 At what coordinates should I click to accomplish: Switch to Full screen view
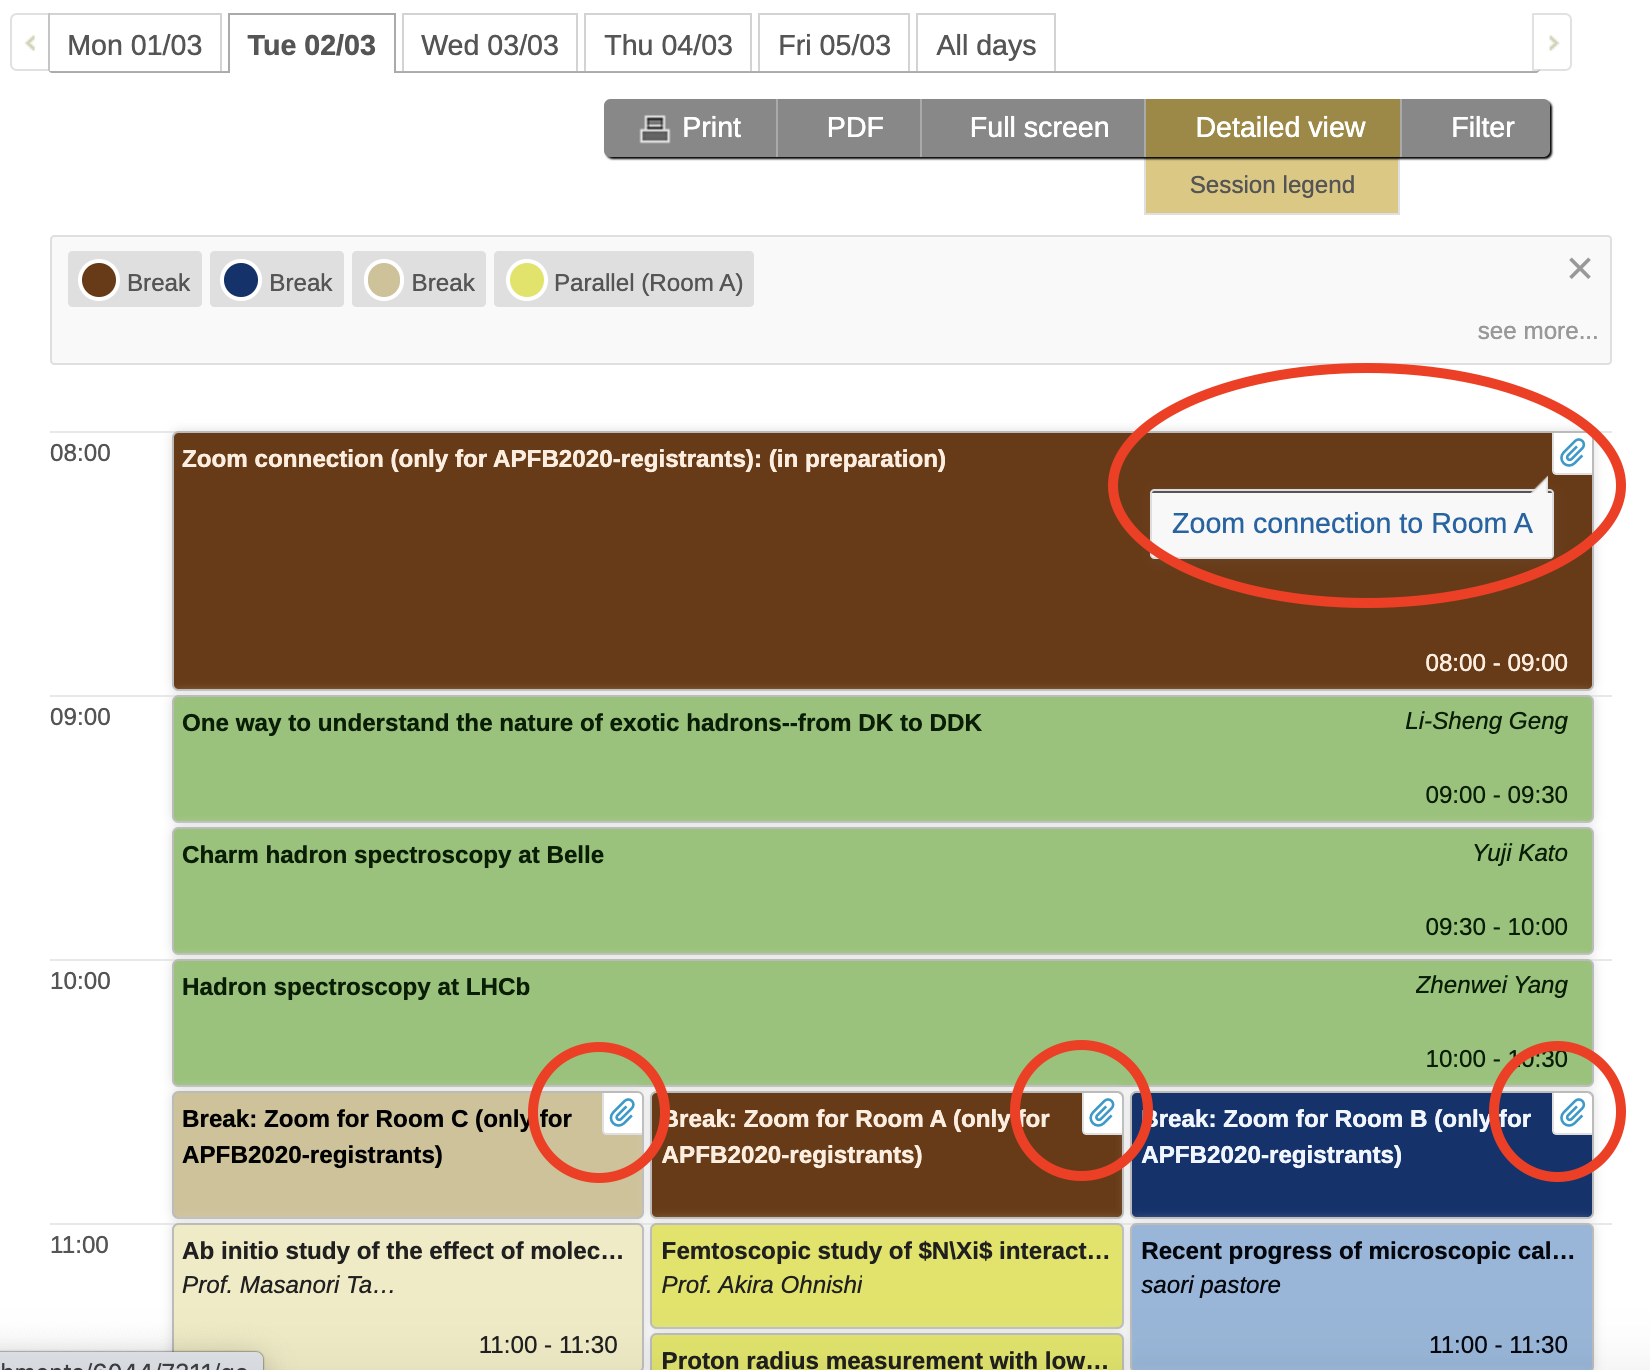[x=1038, y=128]
